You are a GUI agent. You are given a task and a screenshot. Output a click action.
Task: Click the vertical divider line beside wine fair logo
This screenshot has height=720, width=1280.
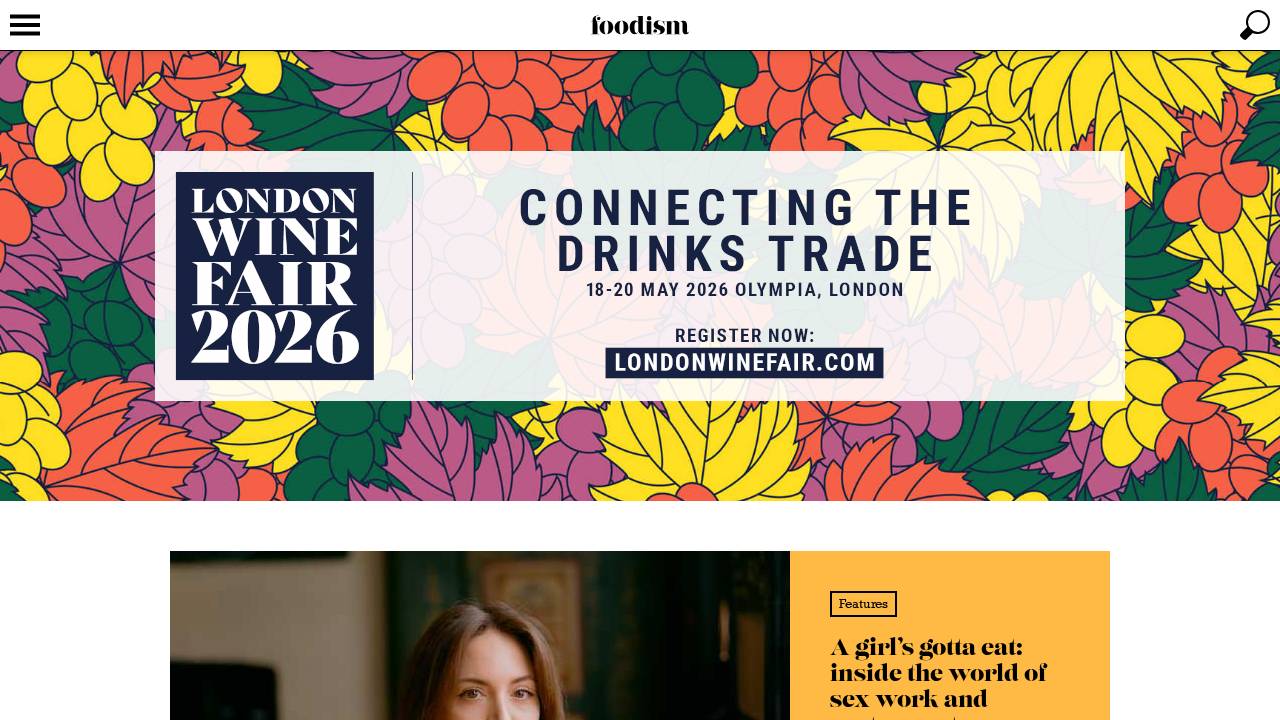pos(412,276)
